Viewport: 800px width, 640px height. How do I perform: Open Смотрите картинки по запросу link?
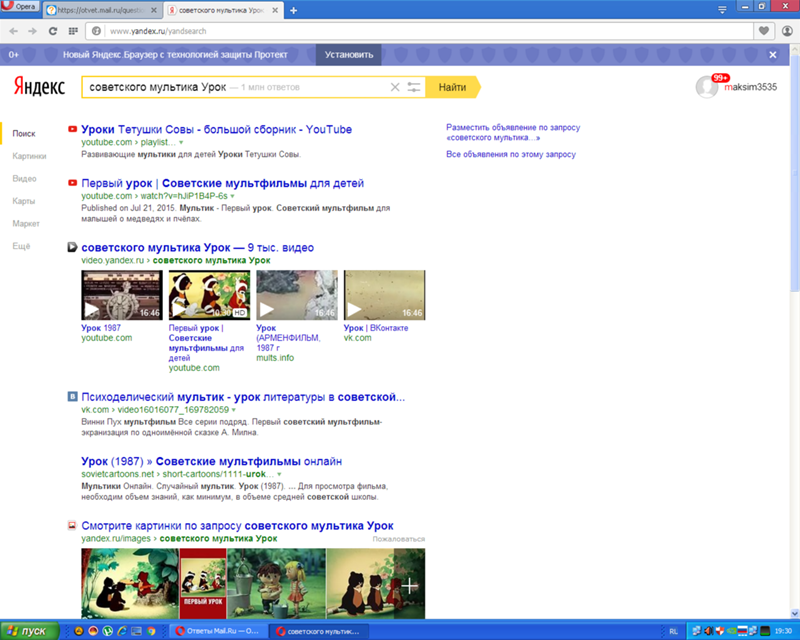(x=237, y=526)
